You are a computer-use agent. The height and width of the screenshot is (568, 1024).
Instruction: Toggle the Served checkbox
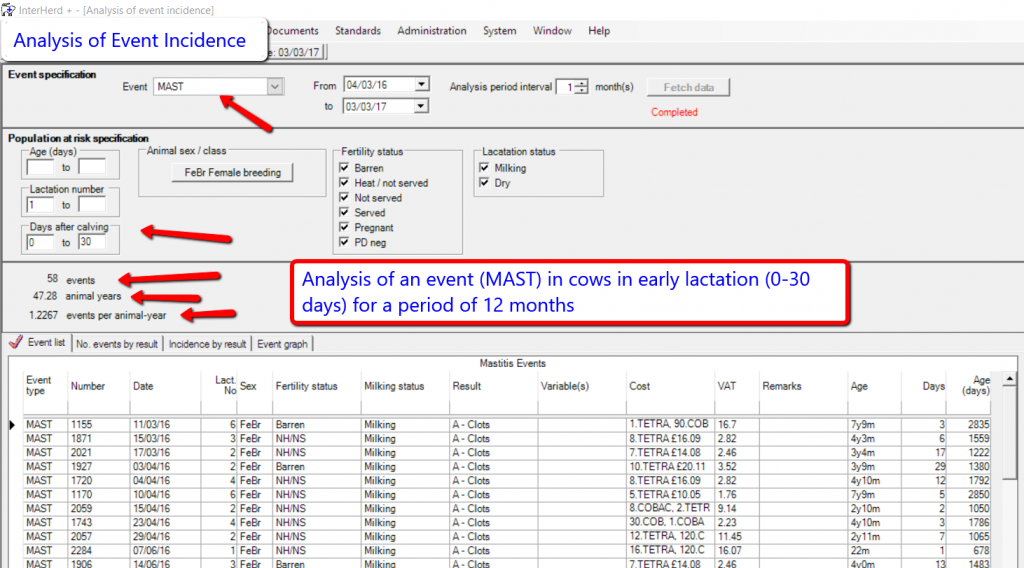pos(344,213)
